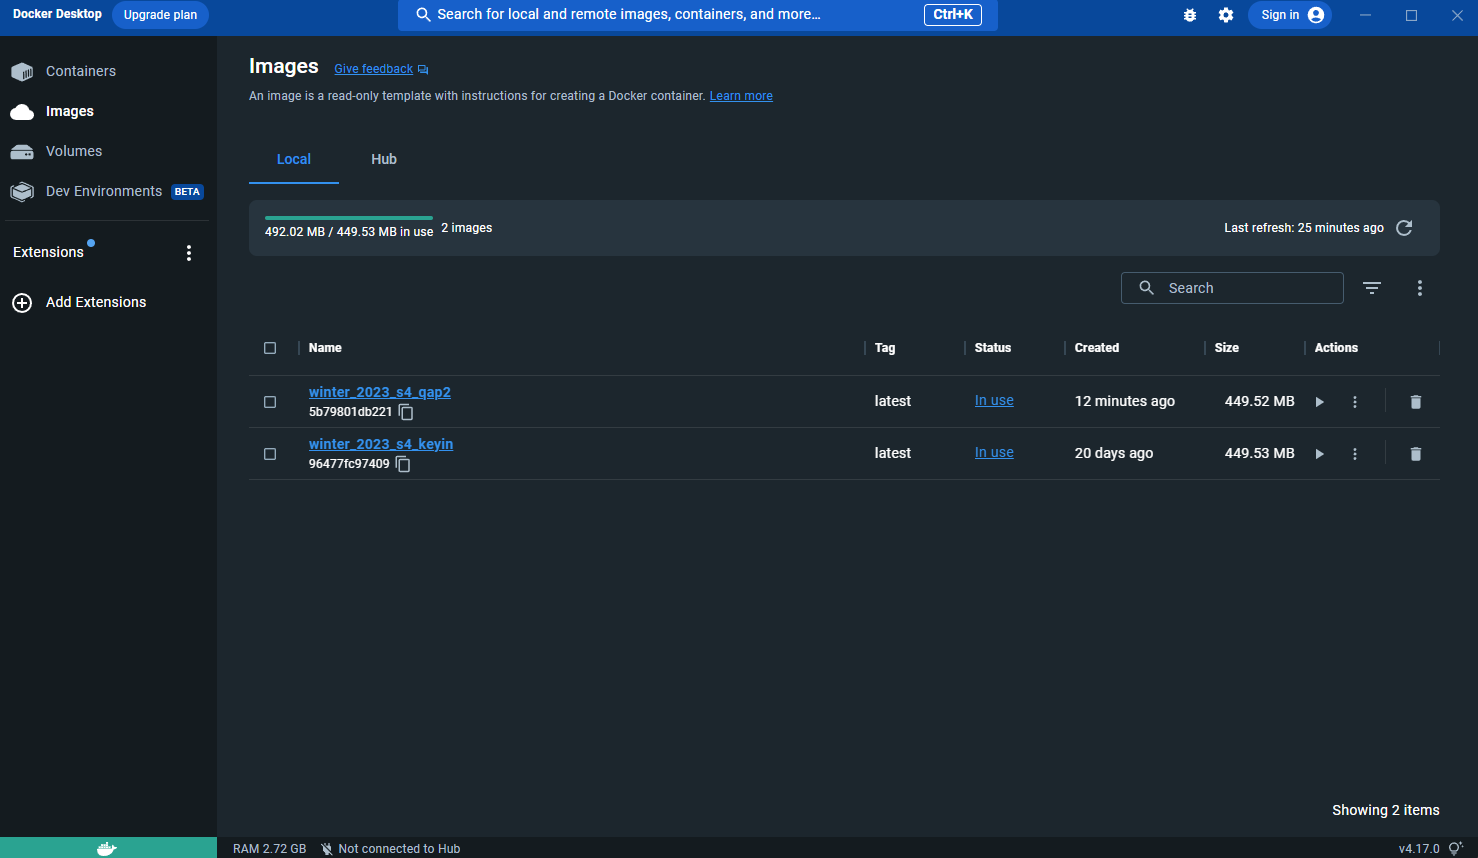Click the Add Extensions plus icon
Viewport: 1478px width, 858px height.
point(22,302)
